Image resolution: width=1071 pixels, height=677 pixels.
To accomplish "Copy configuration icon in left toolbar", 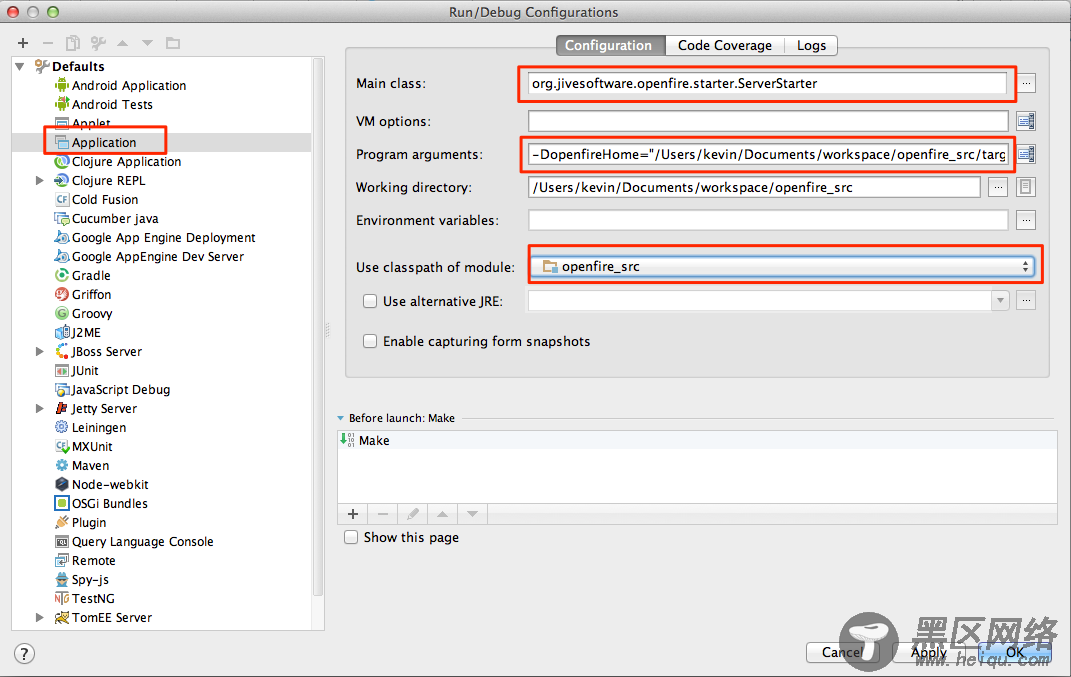I will point(72,43).
